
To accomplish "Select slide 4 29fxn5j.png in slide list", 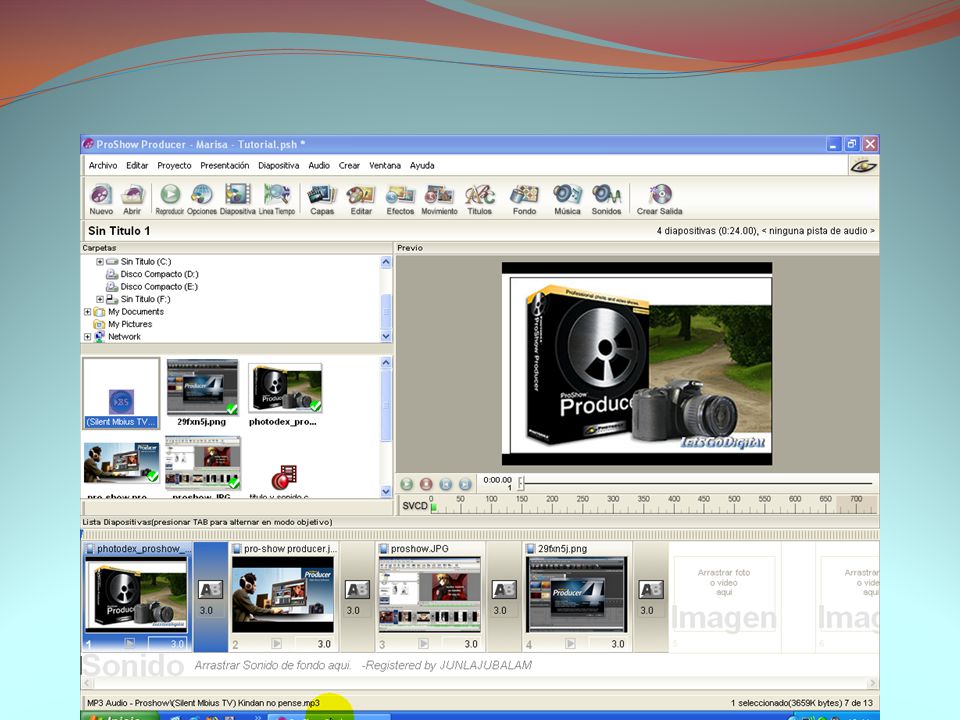I will click(577, 596).
